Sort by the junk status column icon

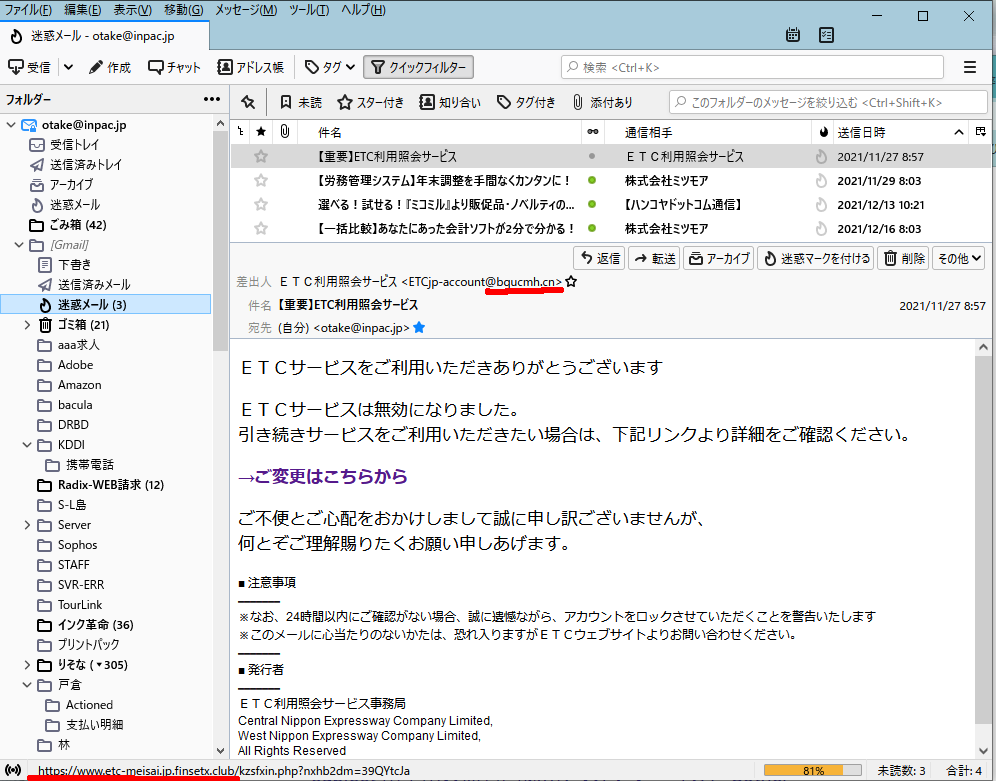[823, 132]
